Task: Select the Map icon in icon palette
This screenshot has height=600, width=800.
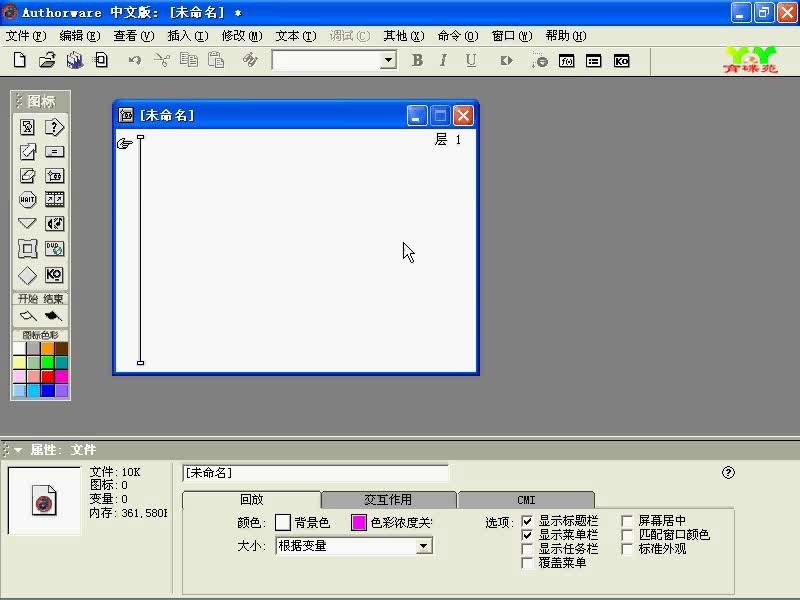Action: coord(54,176)
